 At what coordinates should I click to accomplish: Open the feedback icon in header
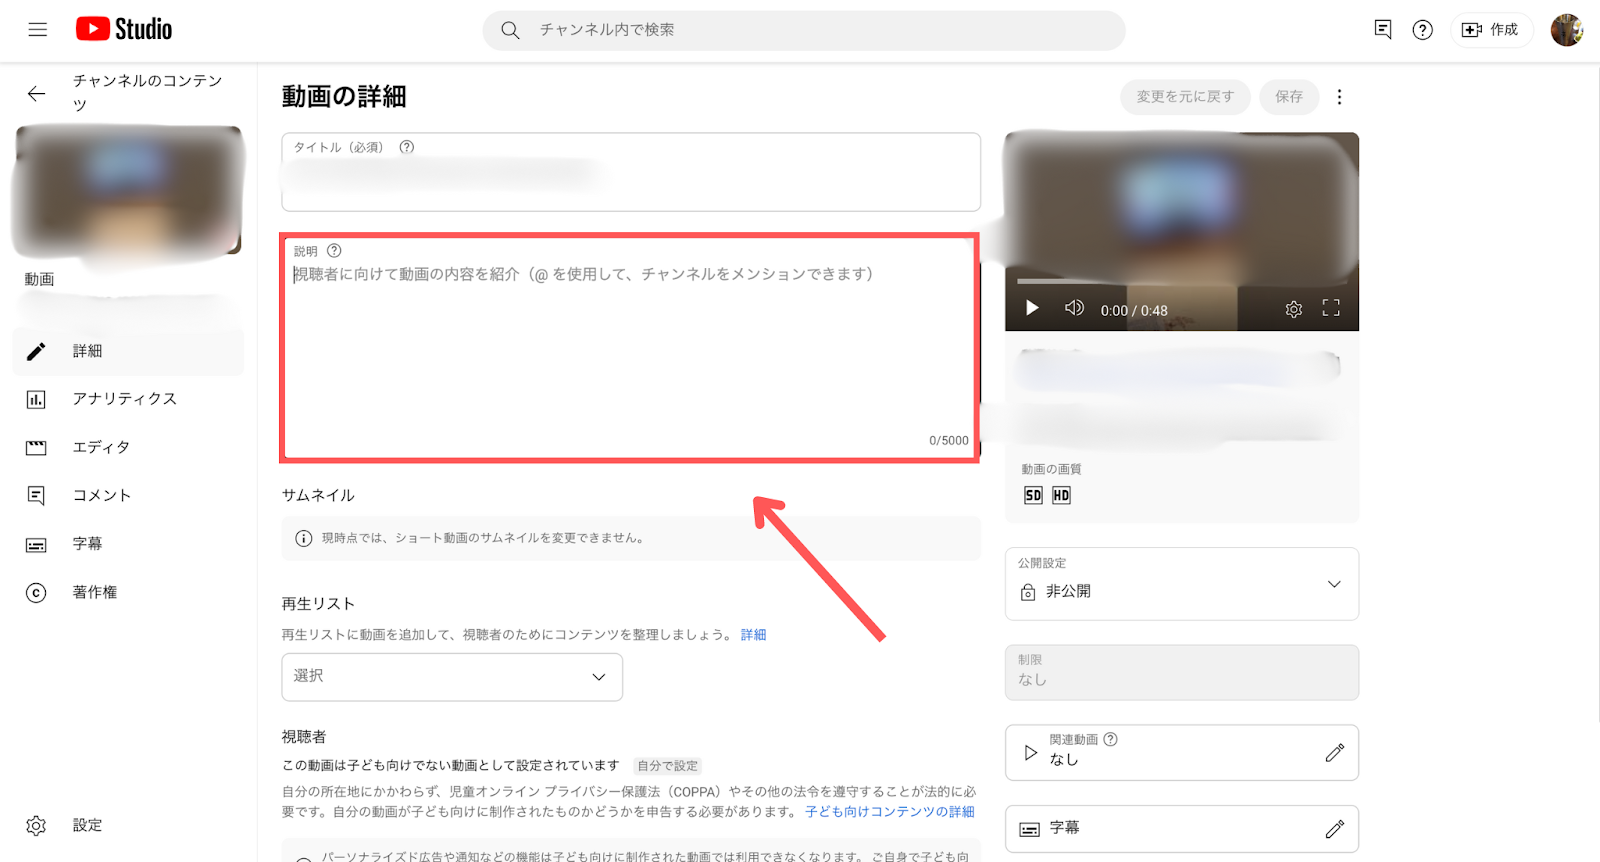click(x=1383, y=29)
